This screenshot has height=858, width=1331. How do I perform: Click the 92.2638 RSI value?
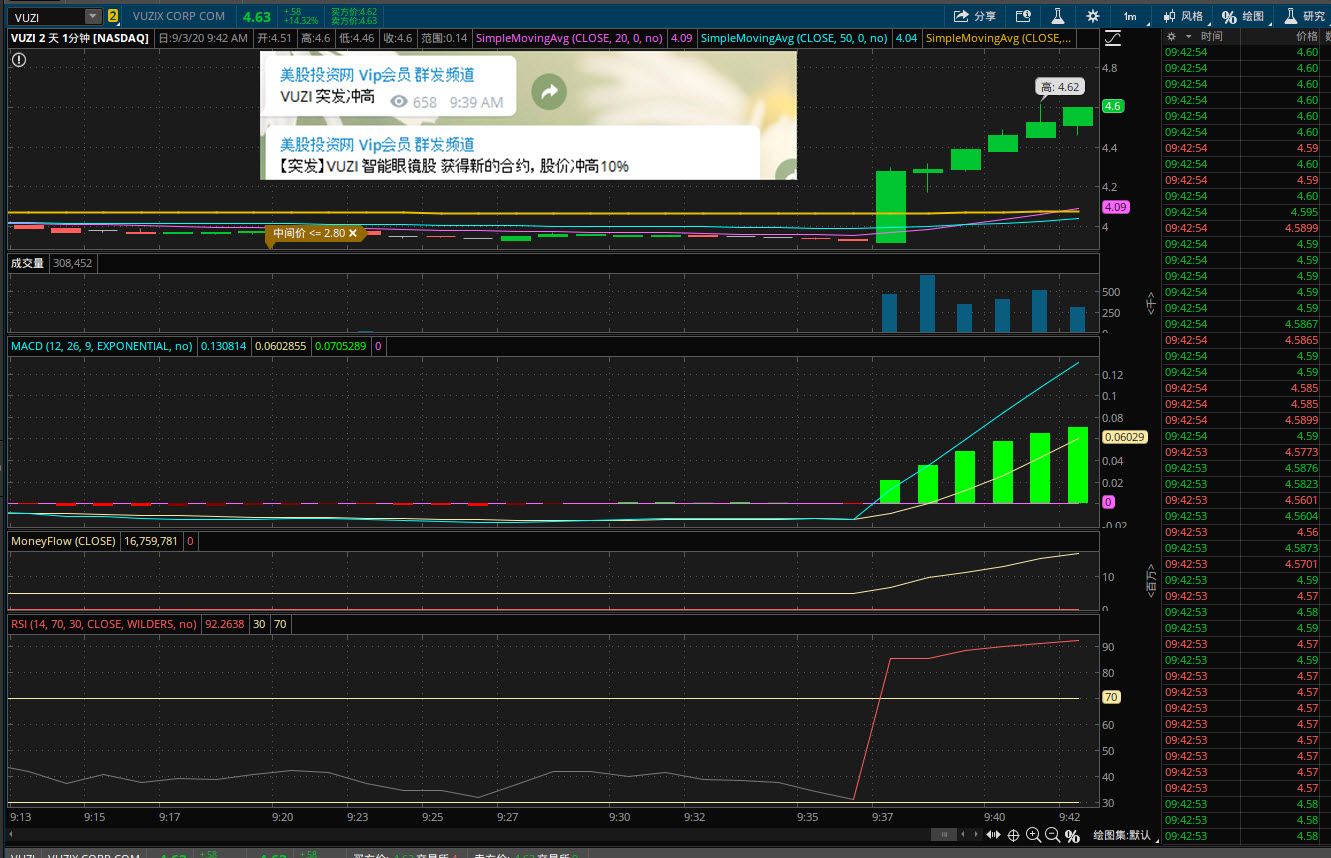[x=225, y=624]
